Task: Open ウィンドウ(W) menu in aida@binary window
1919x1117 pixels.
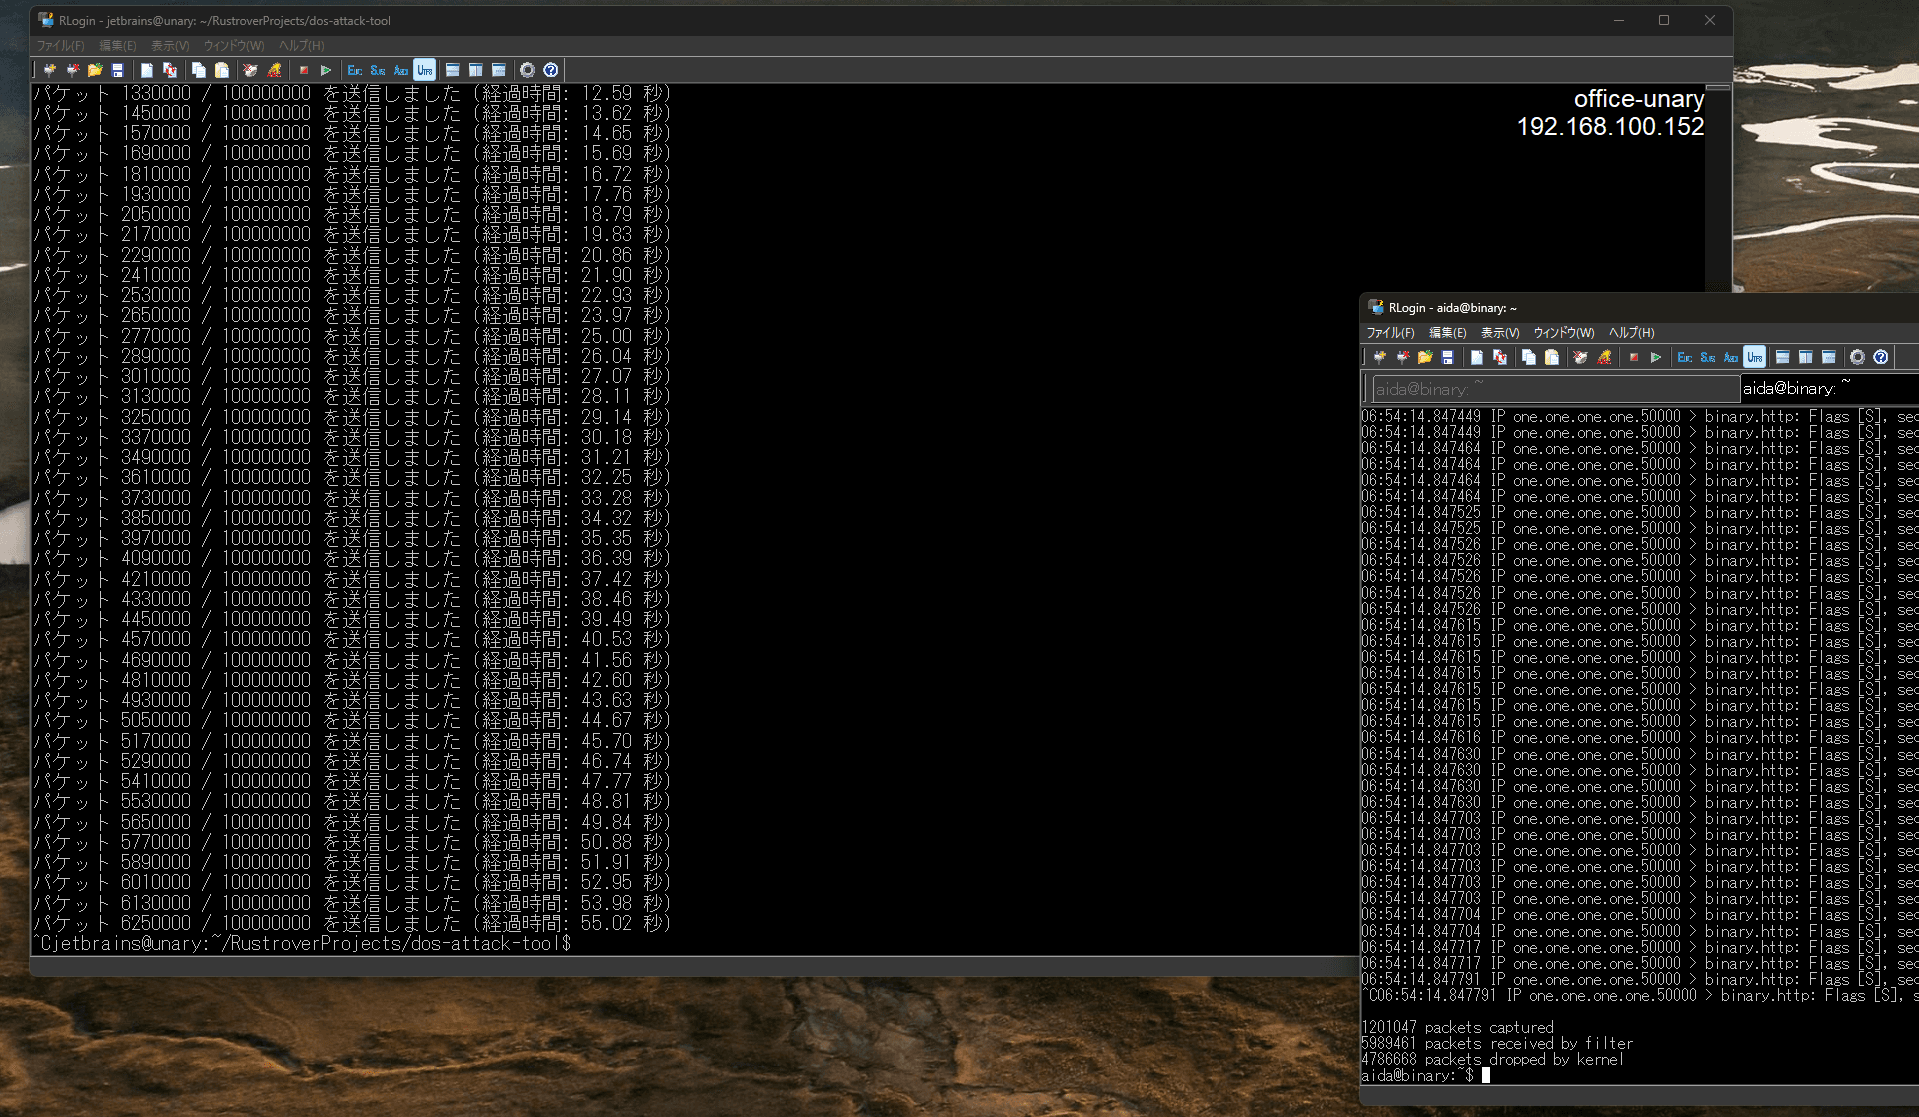Action: (x=1564, y=333)
